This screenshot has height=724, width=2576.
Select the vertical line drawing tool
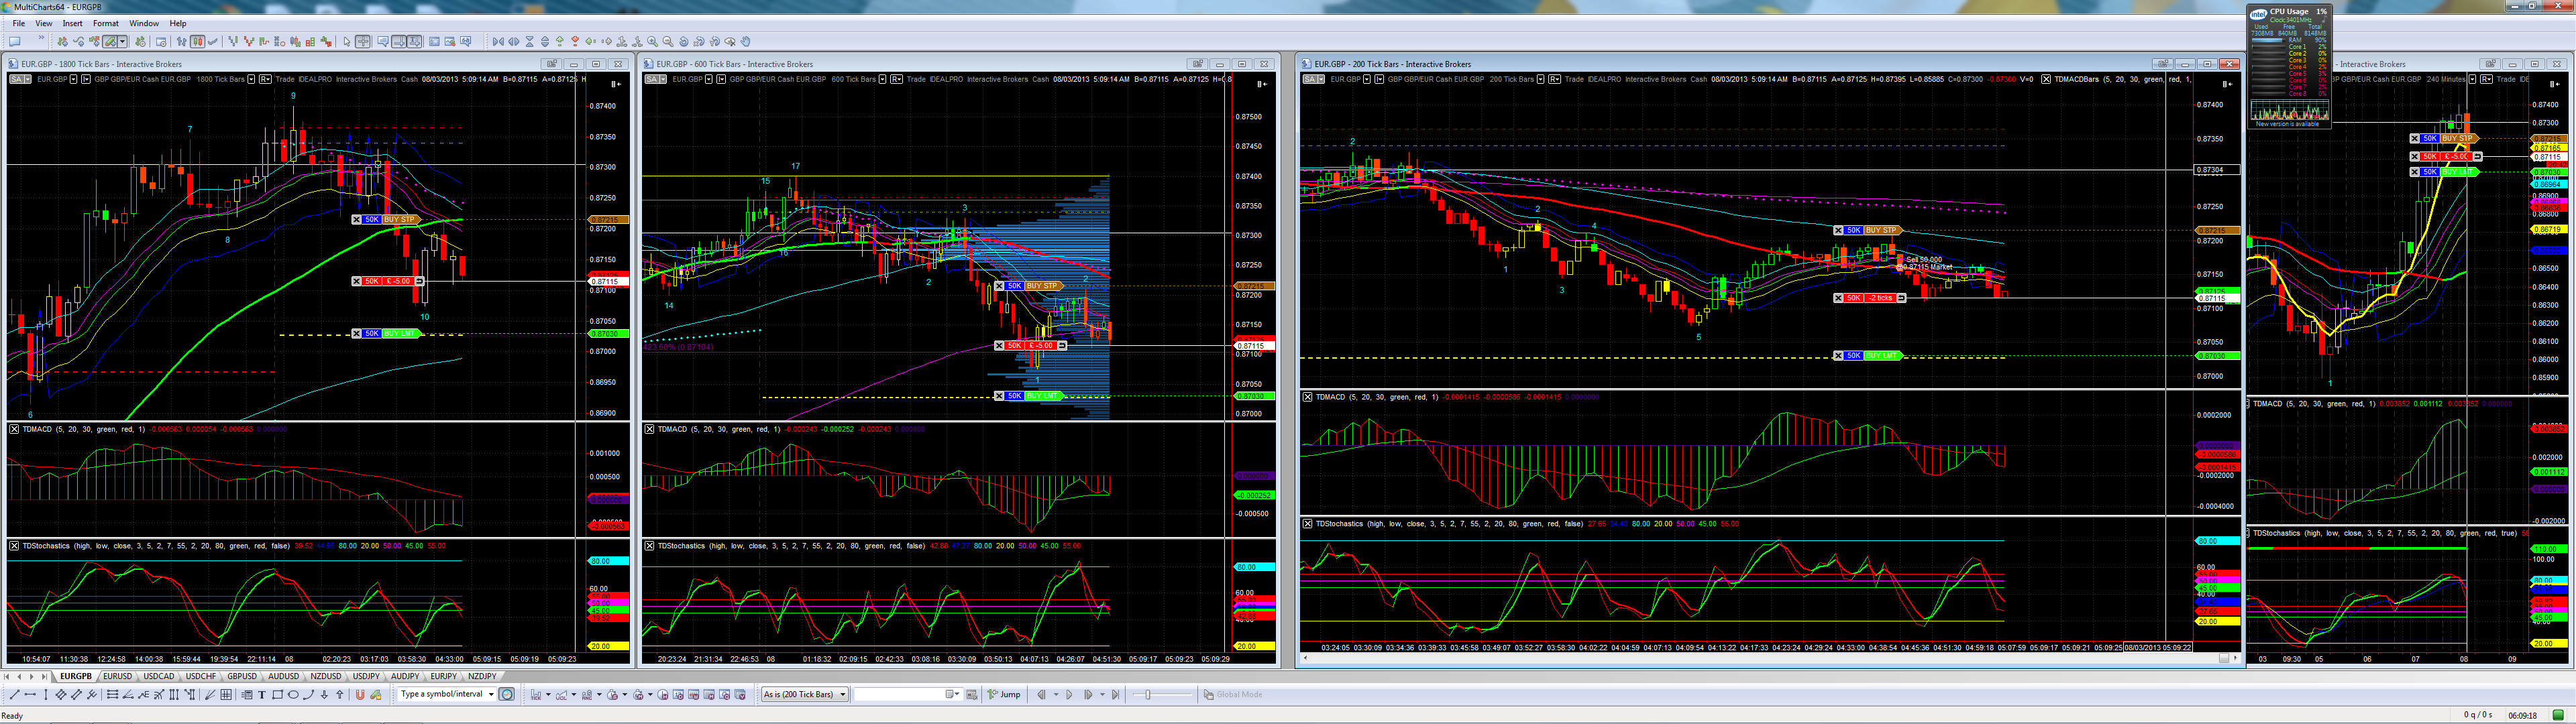click(x=45, y=694)
